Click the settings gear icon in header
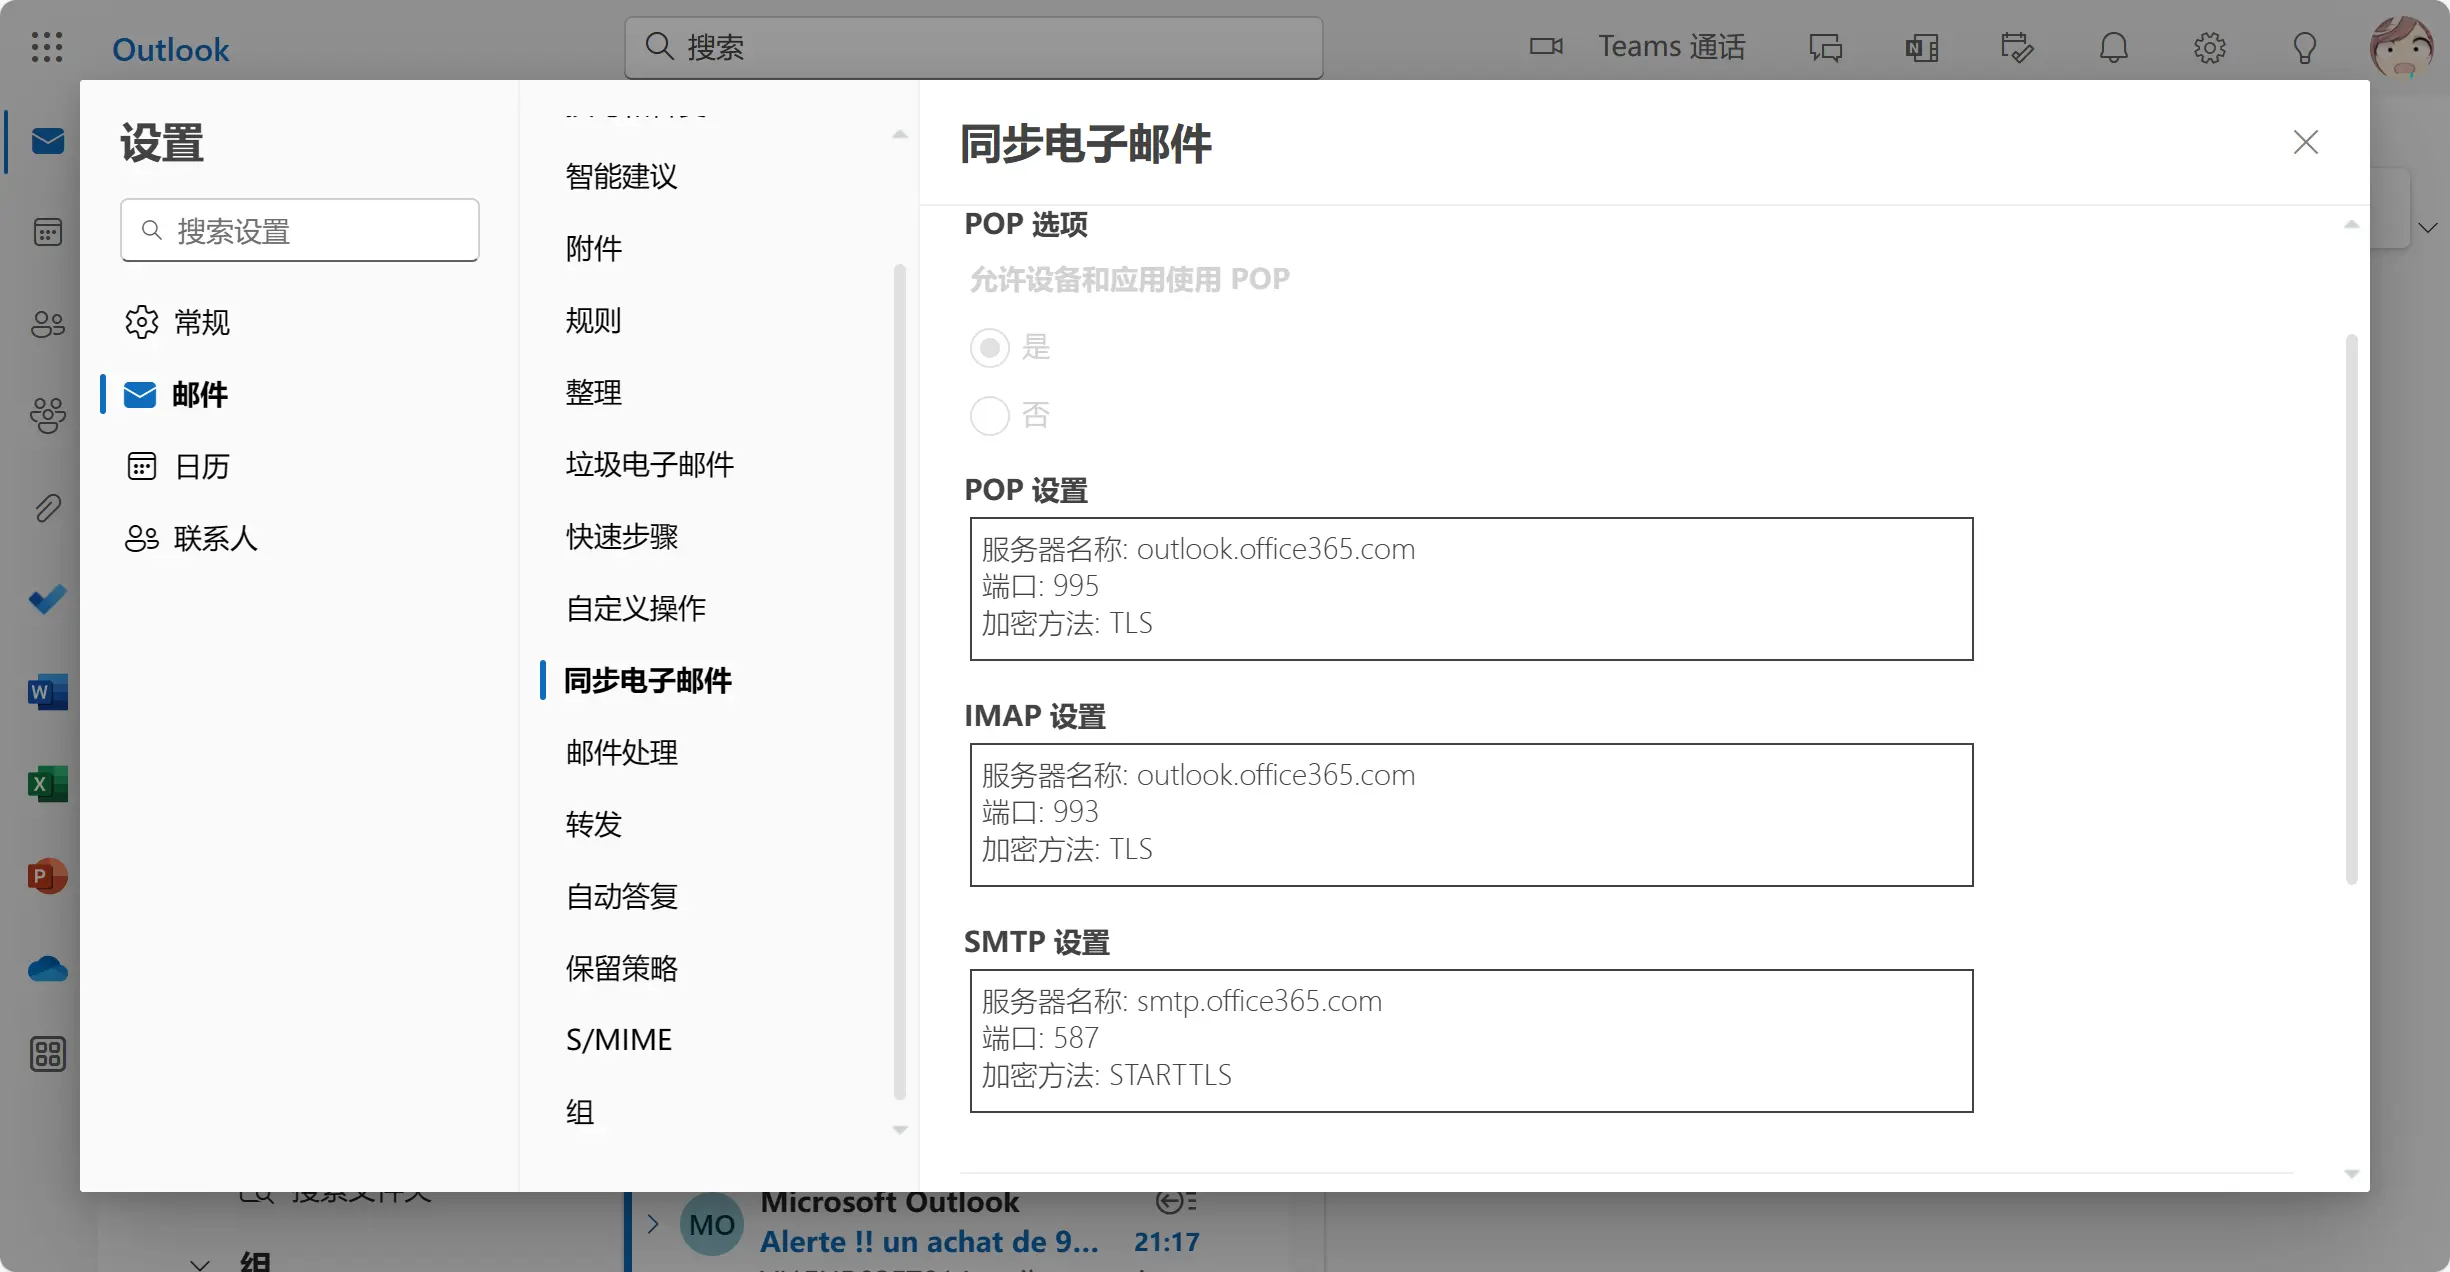The height and width of the screenshot is (1272, 2450). [x=2209, y=47]
